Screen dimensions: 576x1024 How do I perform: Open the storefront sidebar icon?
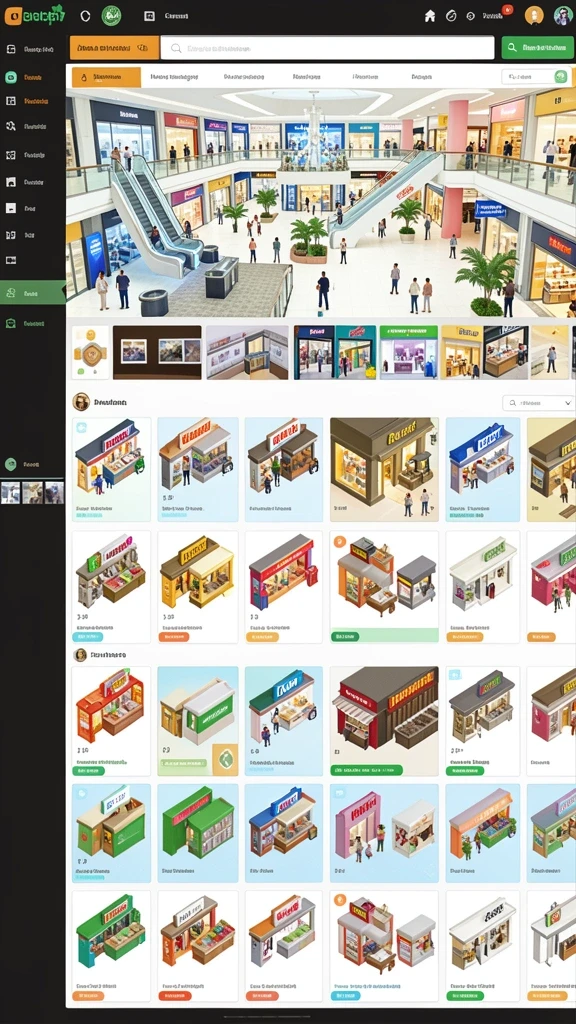pyautogui.click(x=10, y=182)
